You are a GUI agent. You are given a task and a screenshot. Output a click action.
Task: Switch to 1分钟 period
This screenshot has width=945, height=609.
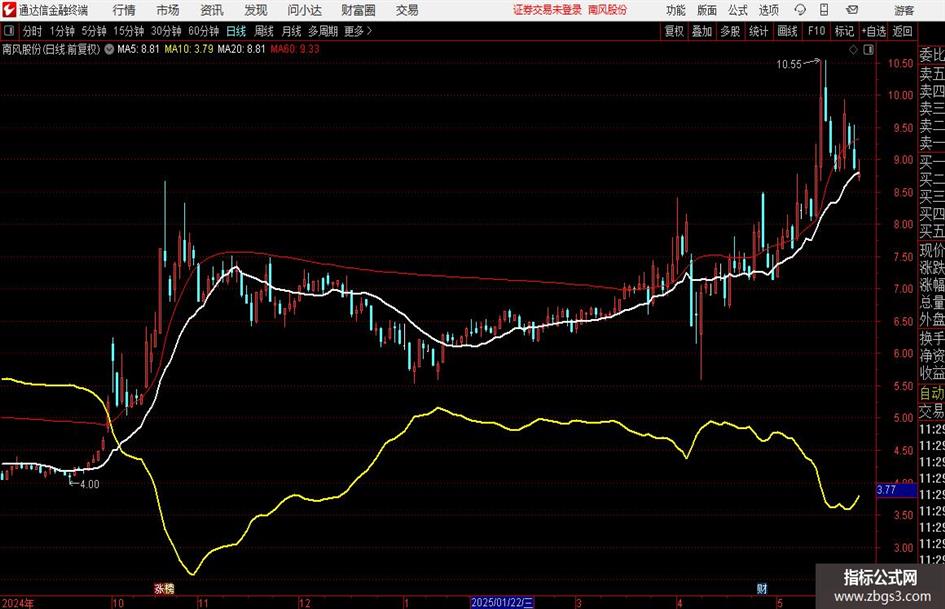point(62,31)
